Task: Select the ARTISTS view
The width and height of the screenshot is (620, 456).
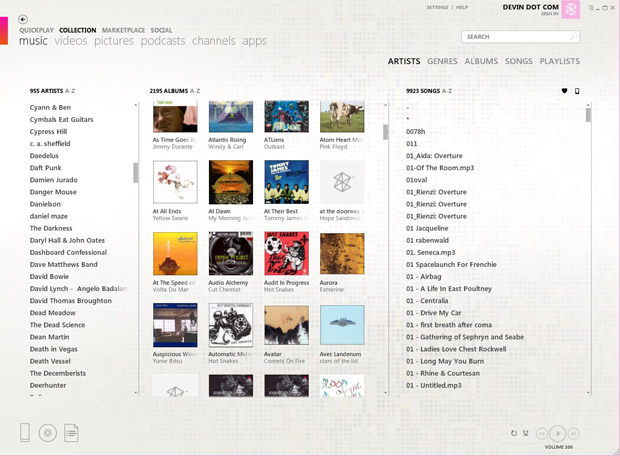Action: tap(404, 61)
